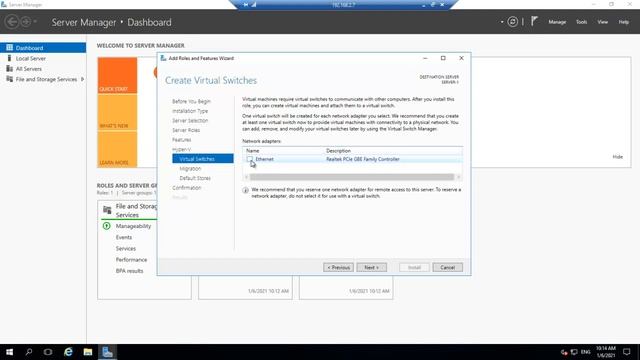Click the Dashboard sidebar icon
Image resolution: width=640 pixels, height=360 pixels.
click(x=9, y=48)
